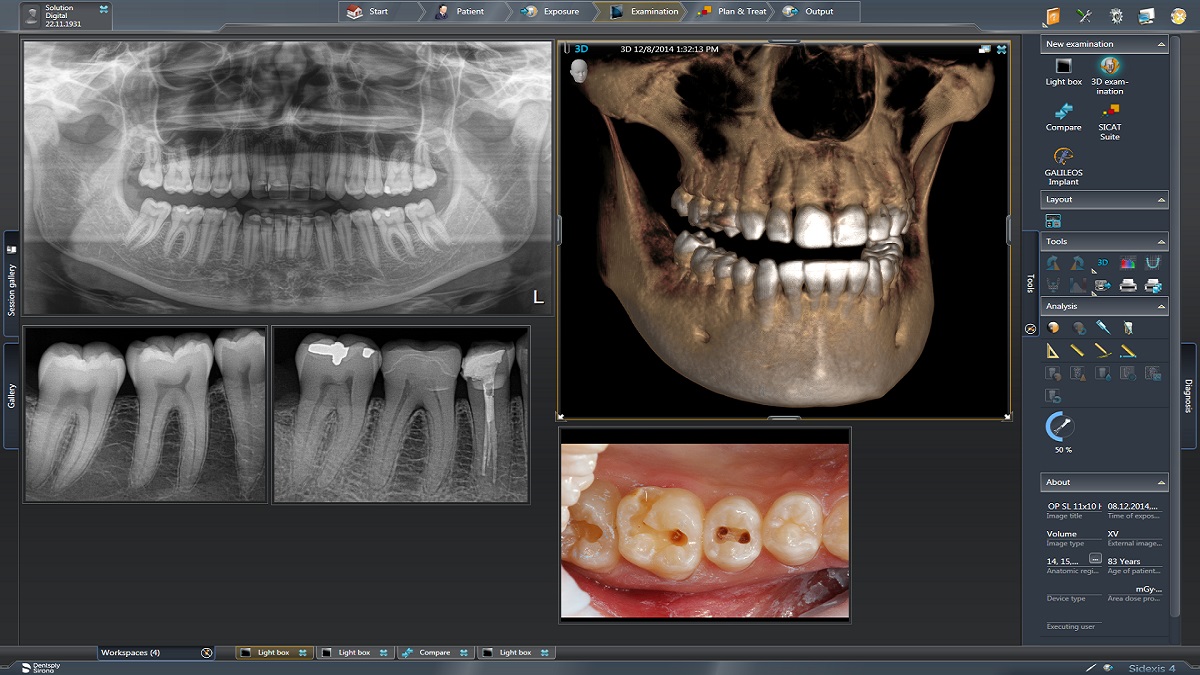1200x675 pixels.
Task: Click the wrench and screwdriver tools icon
Action: coord(1084,15)
